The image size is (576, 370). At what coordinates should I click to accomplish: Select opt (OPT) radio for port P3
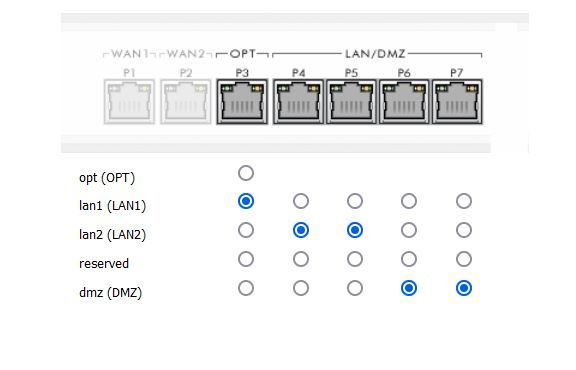pos(246,173)
